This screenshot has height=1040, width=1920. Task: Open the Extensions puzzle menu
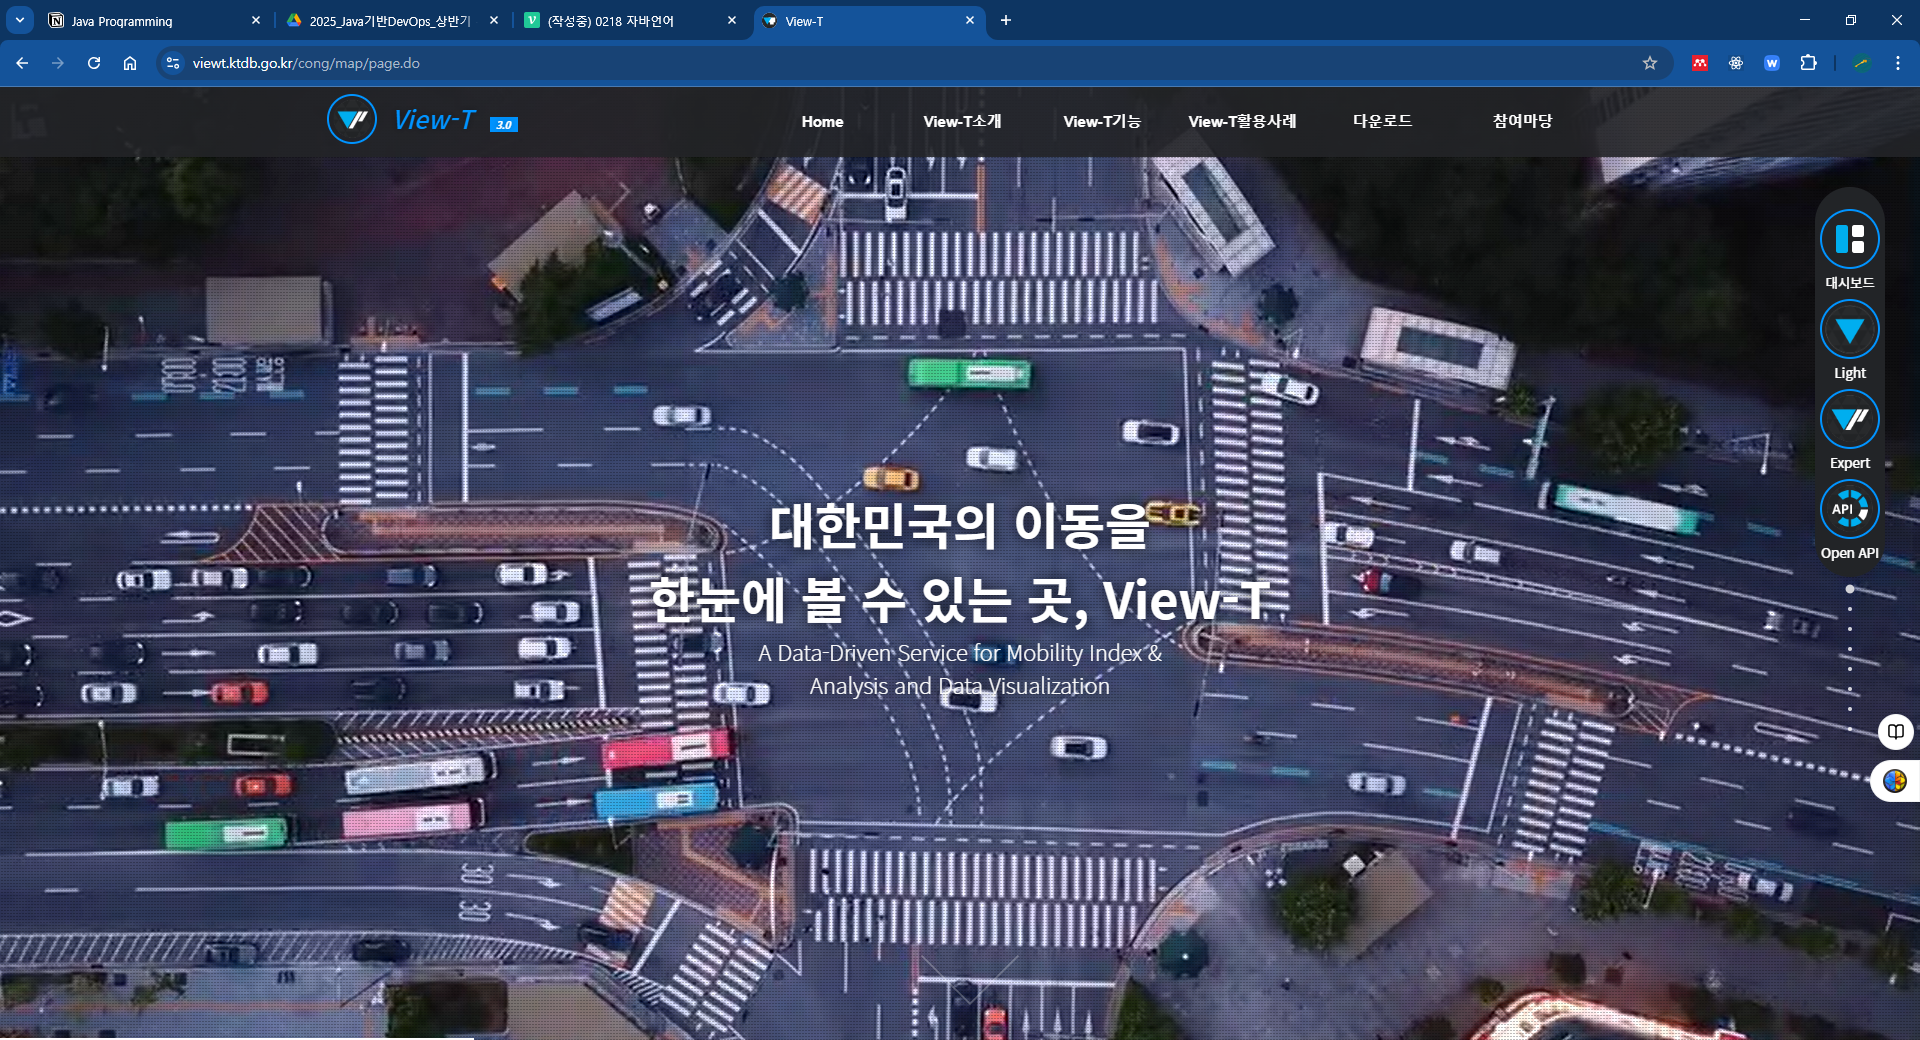pos(1808,63)
